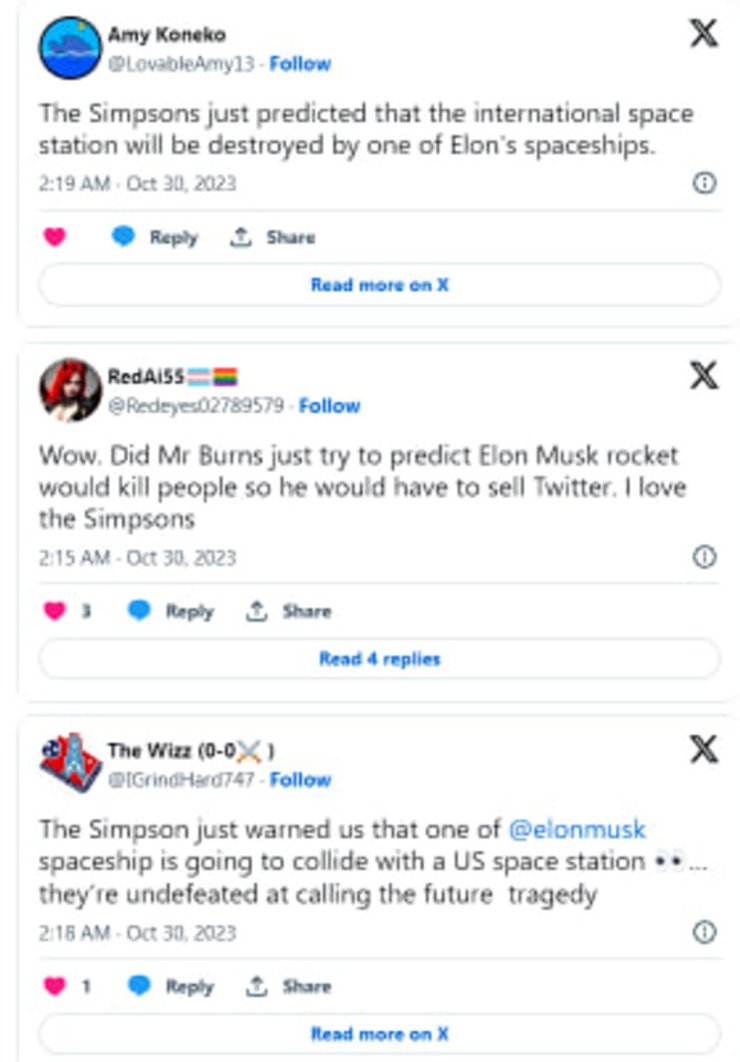740x1062 pixels.
Task: Follow @Redeyes02789579
Action: coord(329,406)
